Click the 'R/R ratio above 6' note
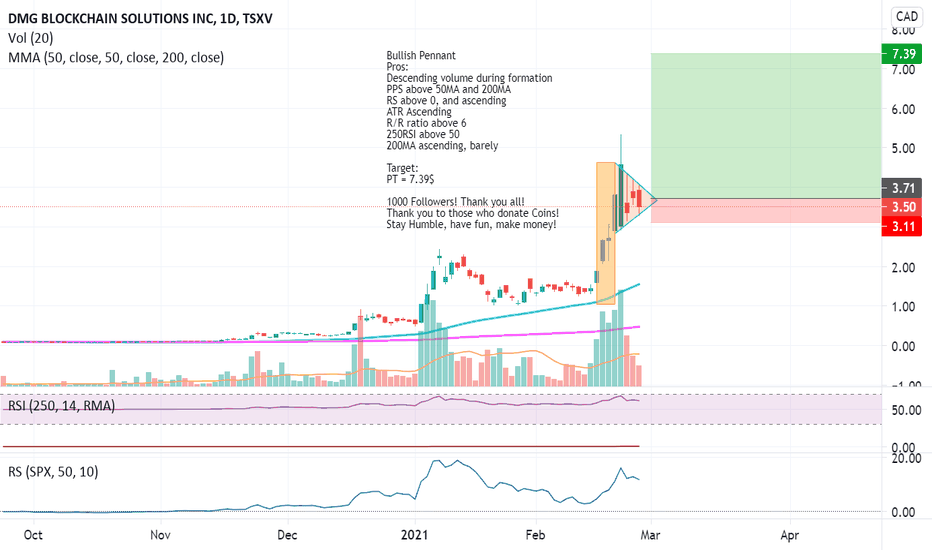The image size is (932, 550). [x=426, y=123]
